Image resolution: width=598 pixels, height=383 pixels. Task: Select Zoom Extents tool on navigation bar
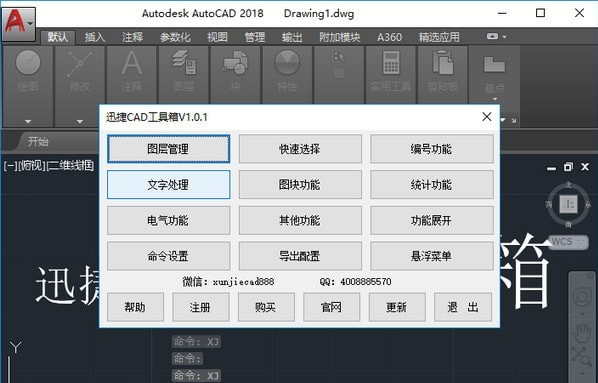(582, 357)
